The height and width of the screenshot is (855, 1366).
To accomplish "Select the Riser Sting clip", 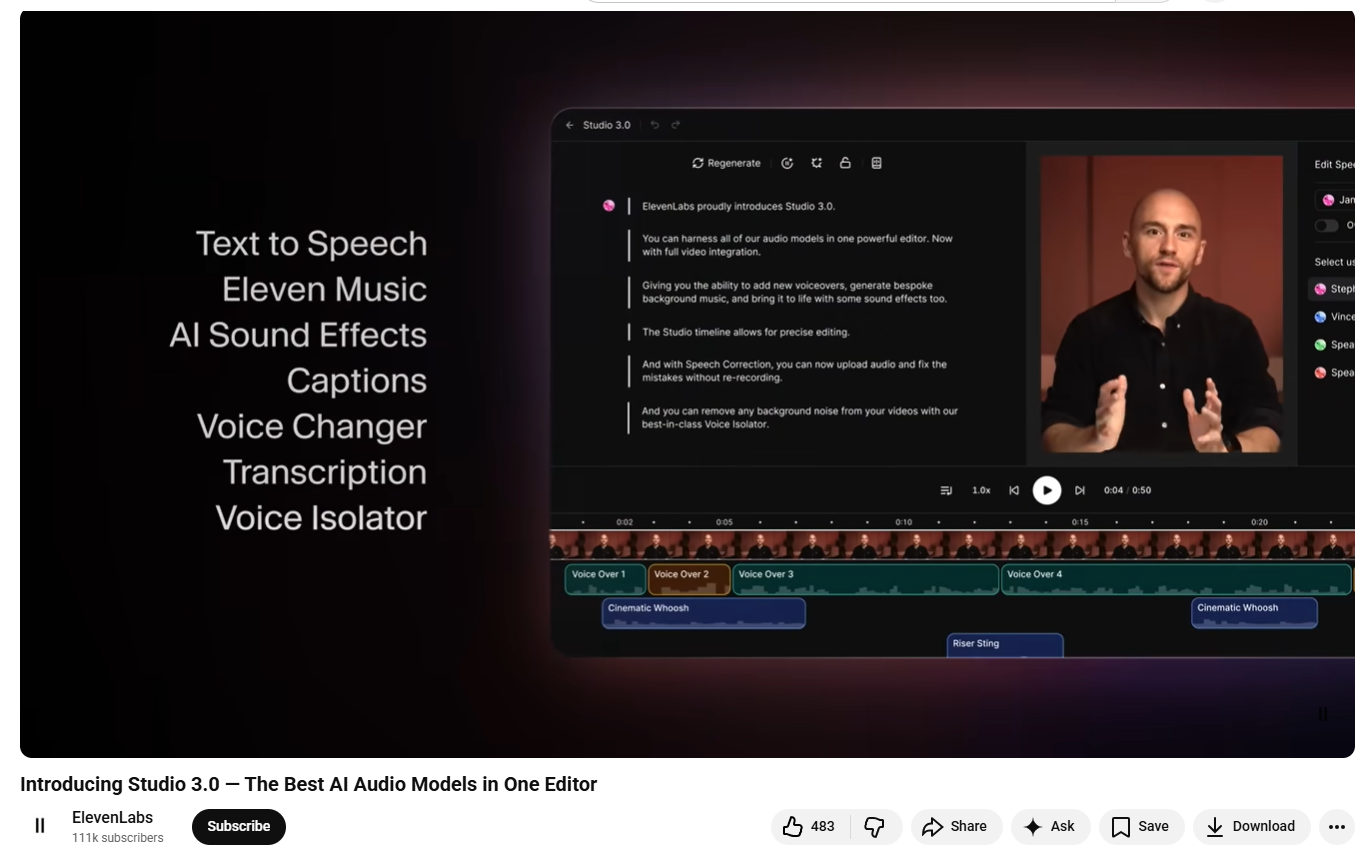I will (x=1005, y=645).
